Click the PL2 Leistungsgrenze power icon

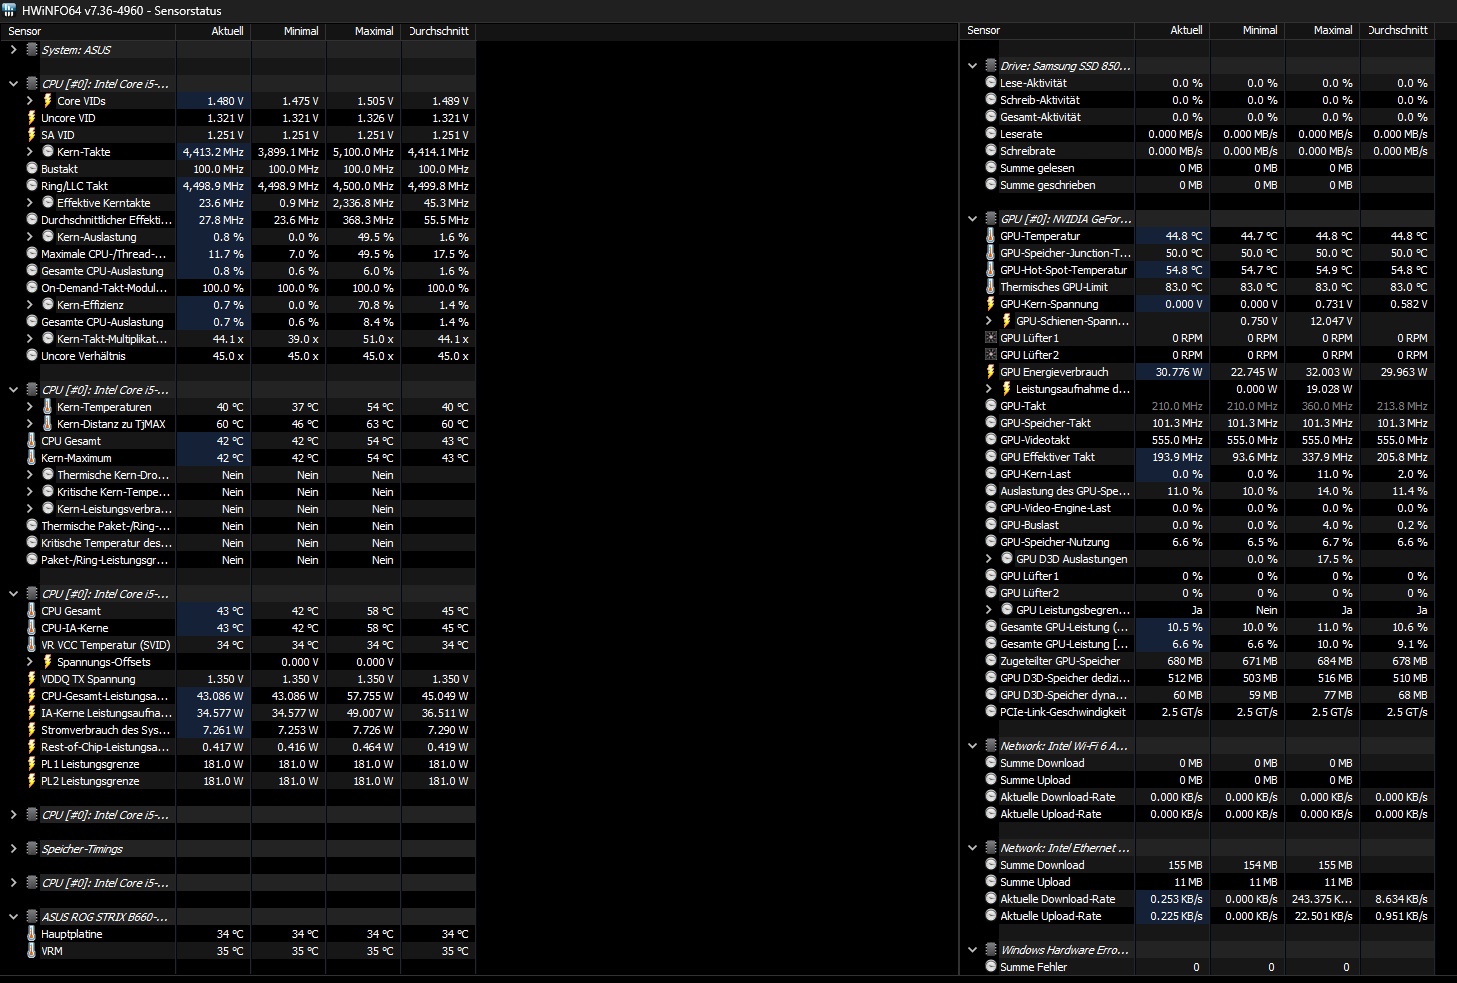tap(31, 781)
